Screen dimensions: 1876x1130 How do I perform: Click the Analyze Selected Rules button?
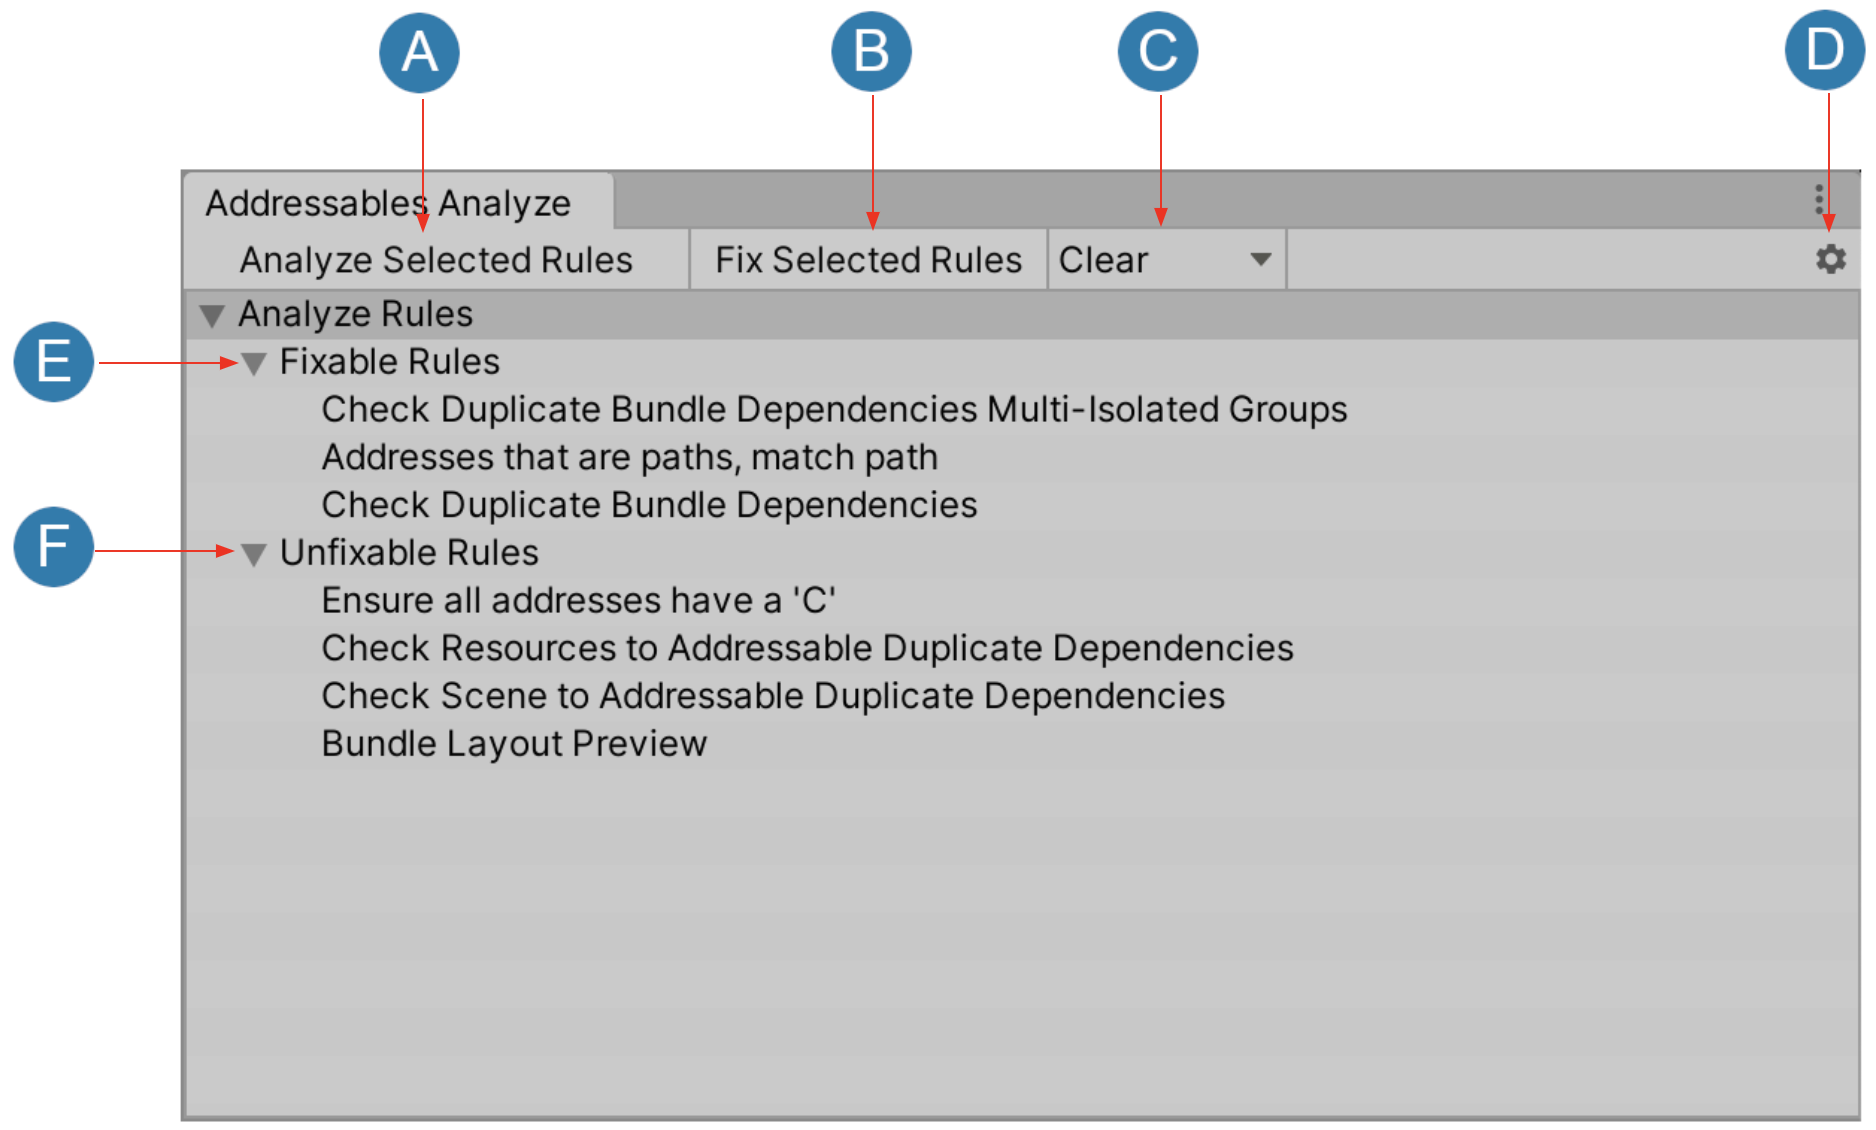[x=437, y=259]
